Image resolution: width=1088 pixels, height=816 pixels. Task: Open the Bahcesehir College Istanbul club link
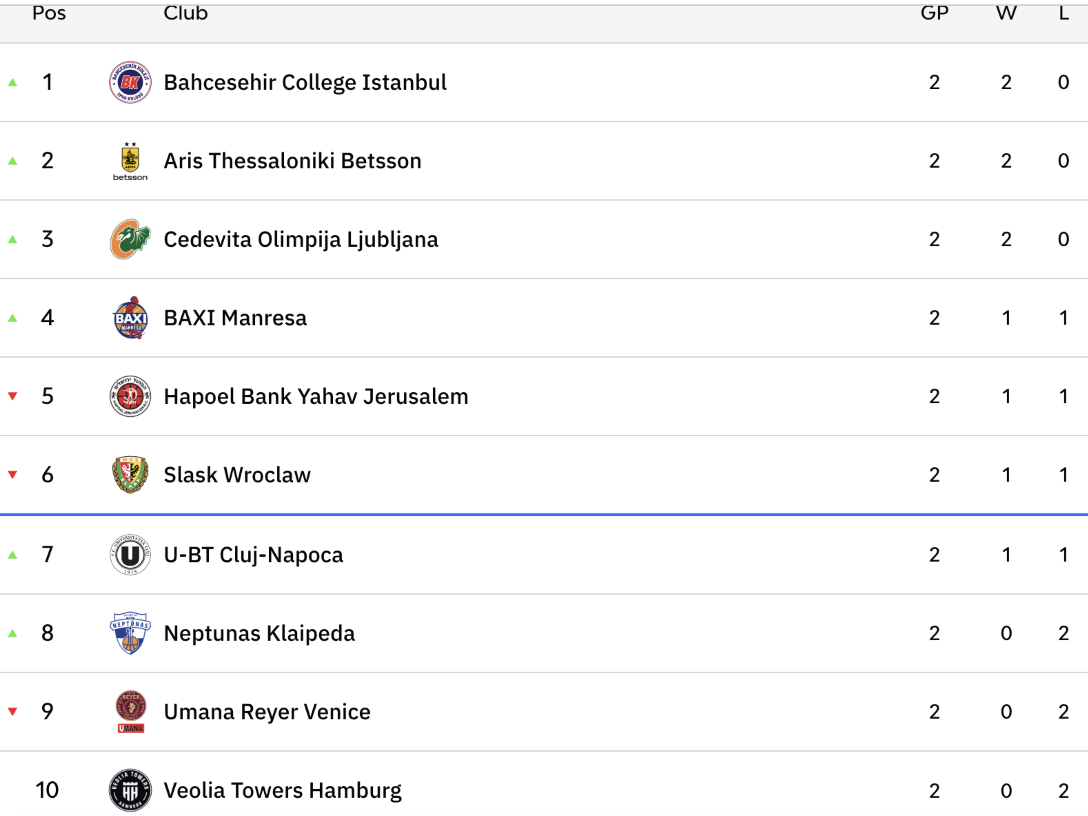tap(305, 82)
